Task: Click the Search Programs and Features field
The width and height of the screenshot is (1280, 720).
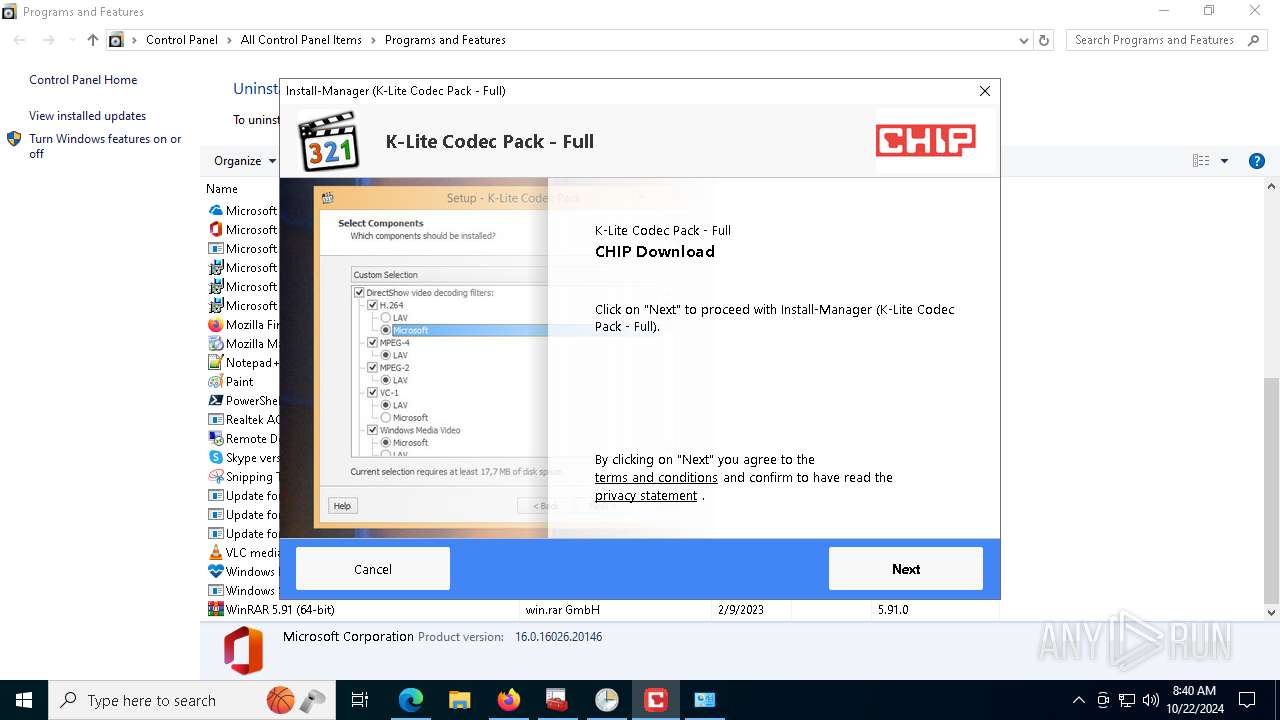Action: pyautogui.click(x=1154, y=40)
